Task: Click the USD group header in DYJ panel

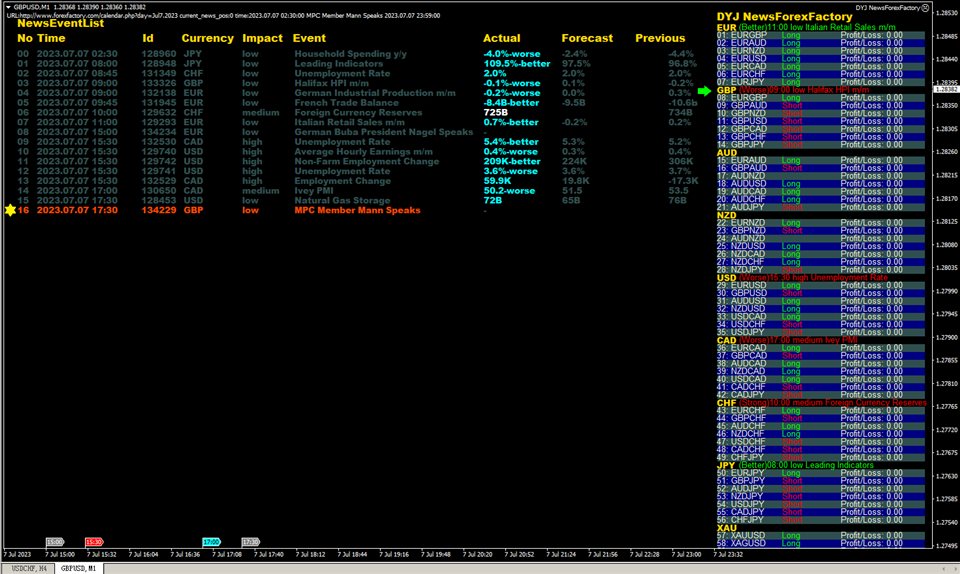Action: (x=802, y=278)
